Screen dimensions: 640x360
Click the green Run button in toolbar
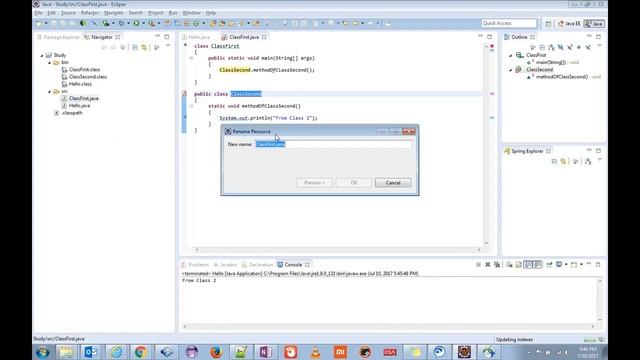(136, 23)
